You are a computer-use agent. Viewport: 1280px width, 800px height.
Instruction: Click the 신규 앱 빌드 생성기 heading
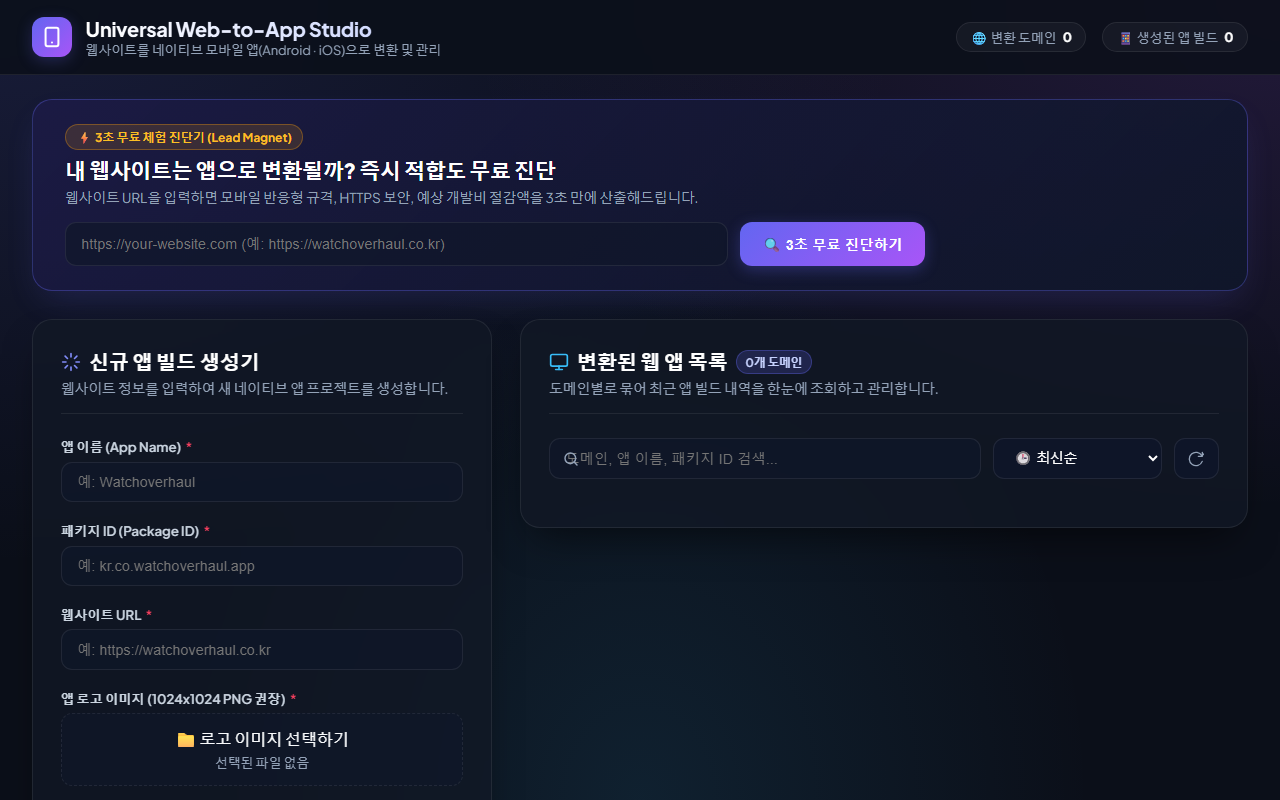click(x=174, y=362)
